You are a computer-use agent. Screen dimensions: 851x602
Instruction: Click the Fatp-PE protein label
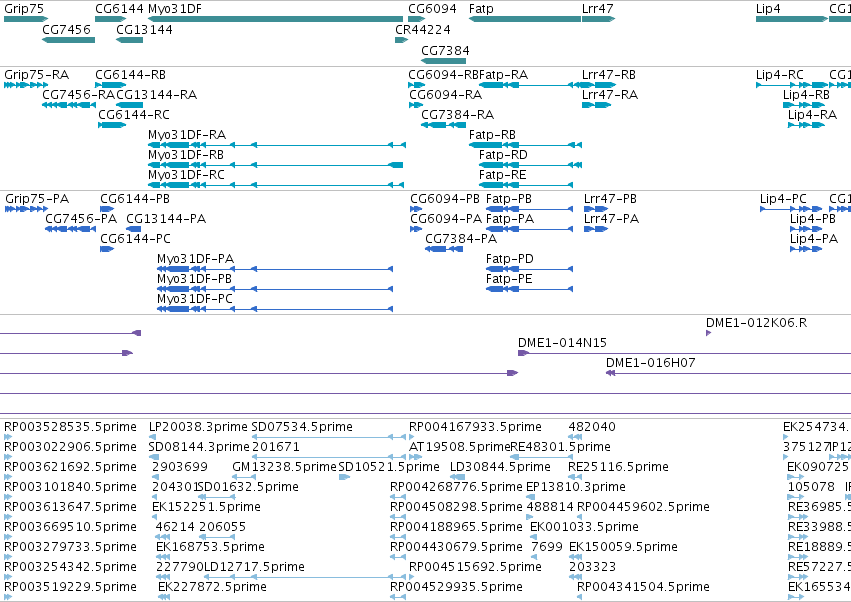pos(509,279)
